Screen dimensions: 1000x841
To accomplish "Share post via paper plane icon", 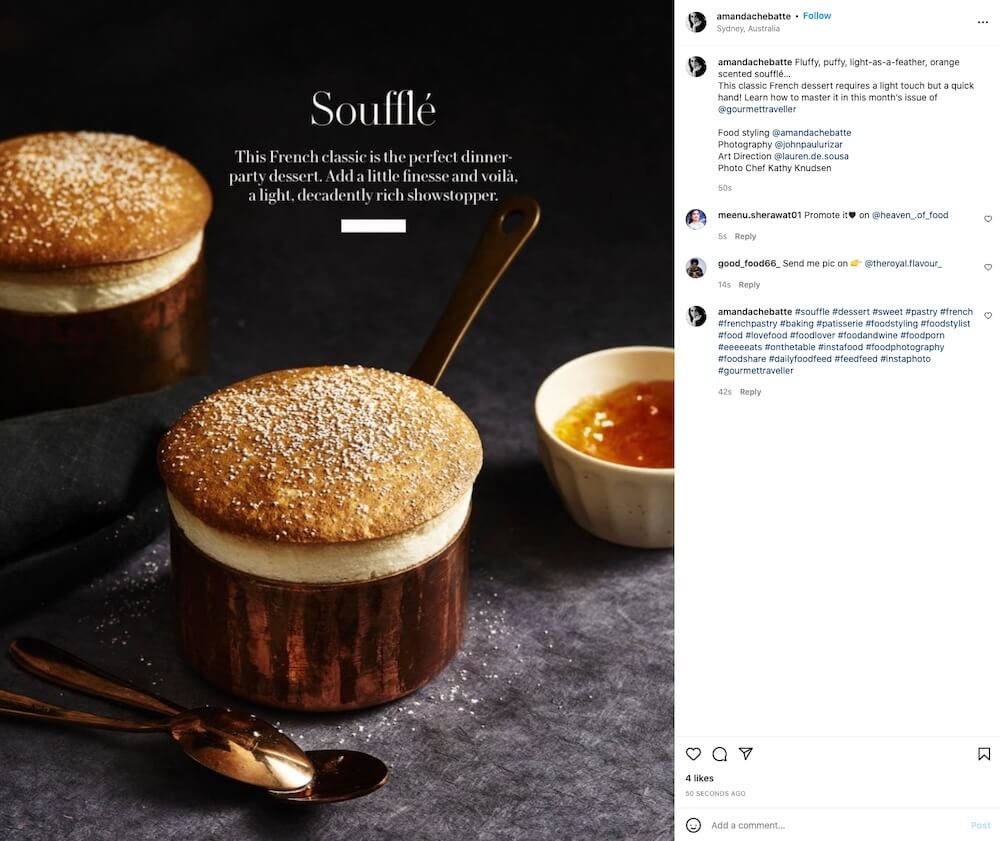I will 746,754.
